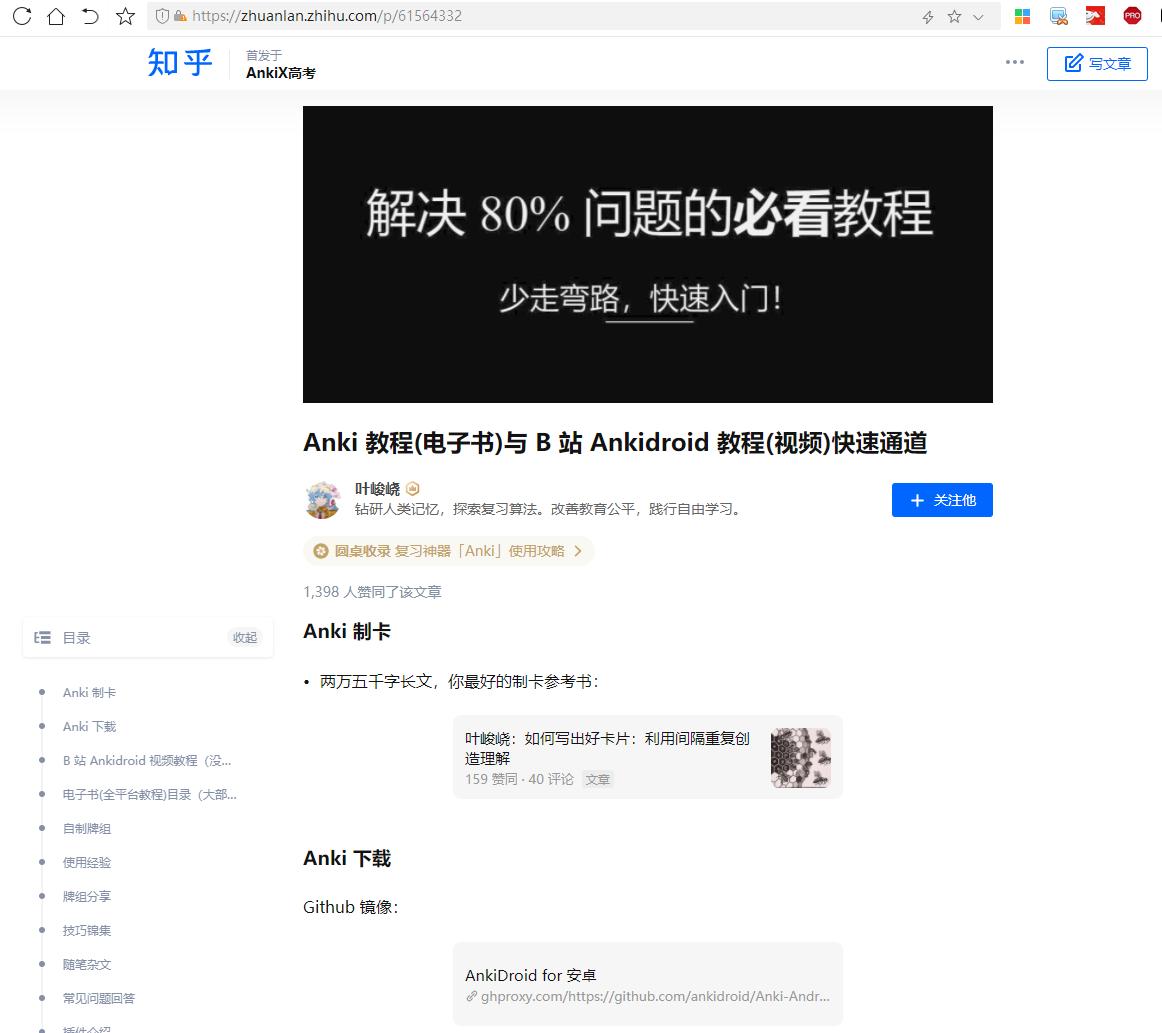Click the undo/back arrow icon
The height and width of the screenshot is (1033, 1162).
[x=90, y=15]
